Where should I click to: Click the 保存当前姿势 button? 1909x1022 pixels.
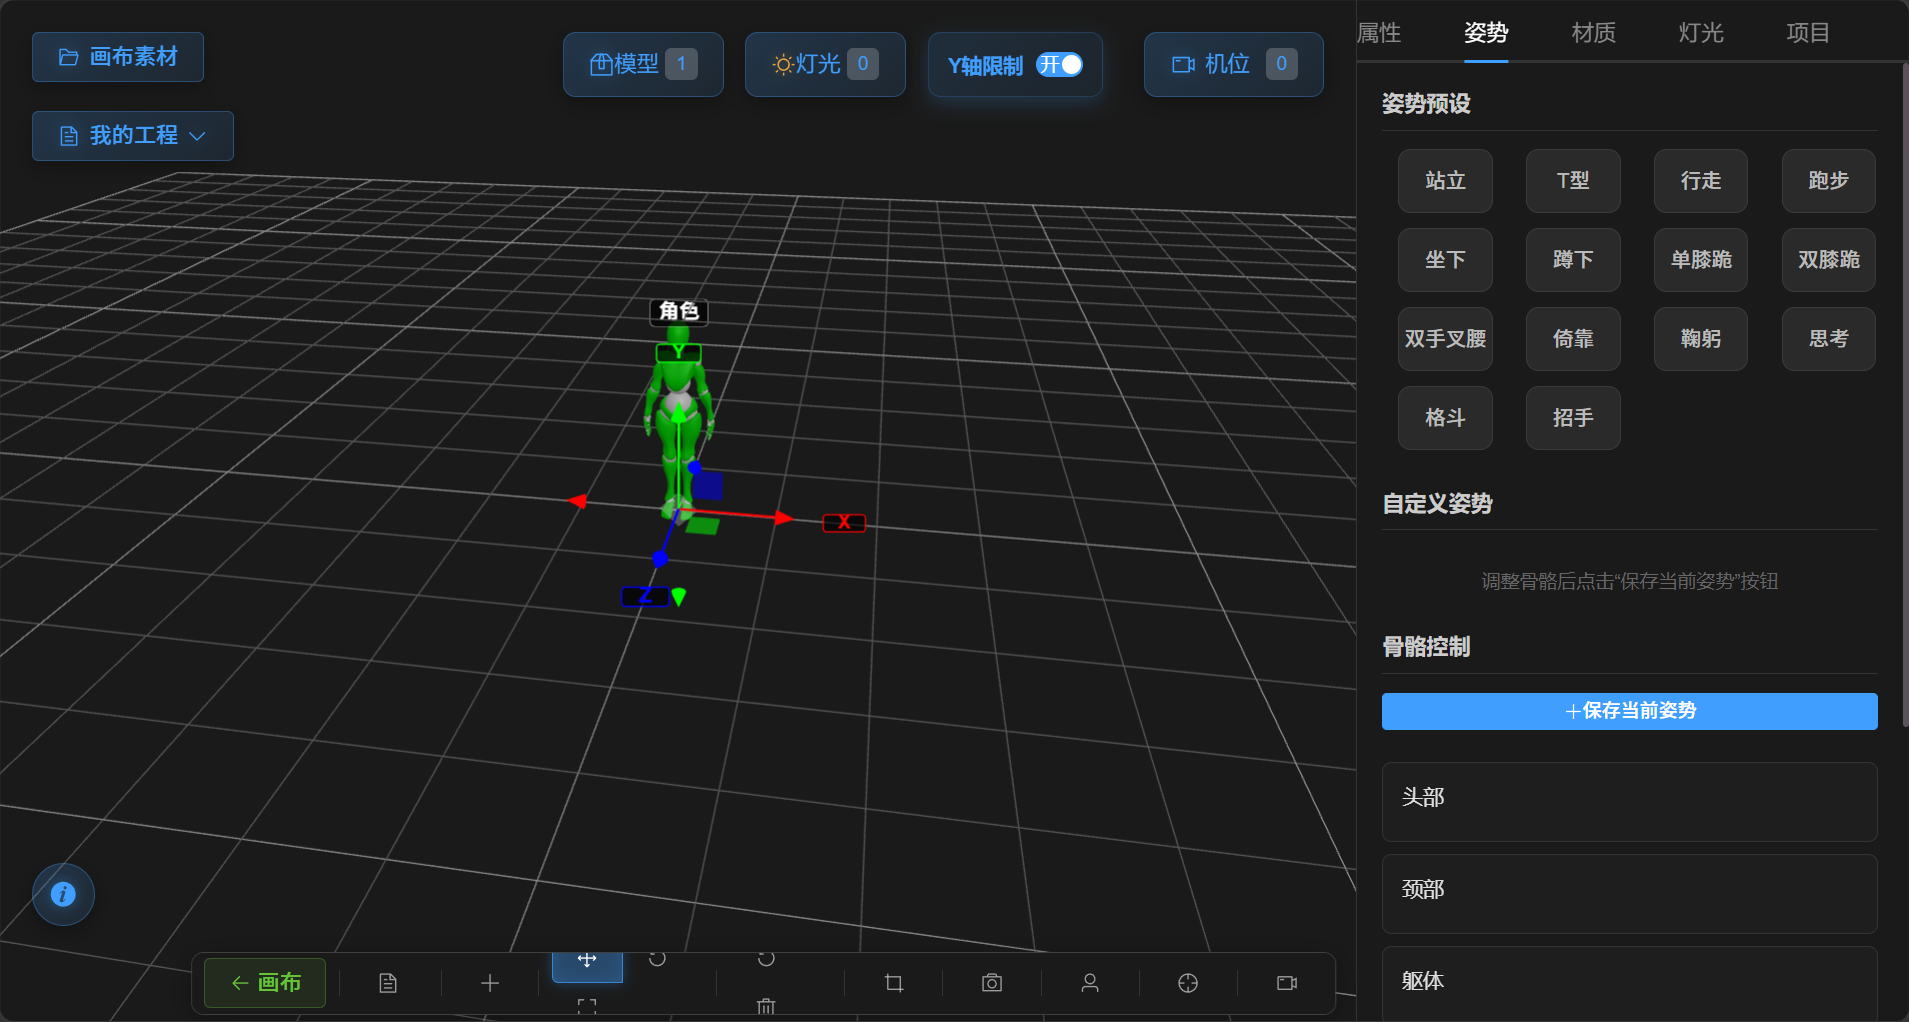pyautogui.click(x=1630, y=711)
